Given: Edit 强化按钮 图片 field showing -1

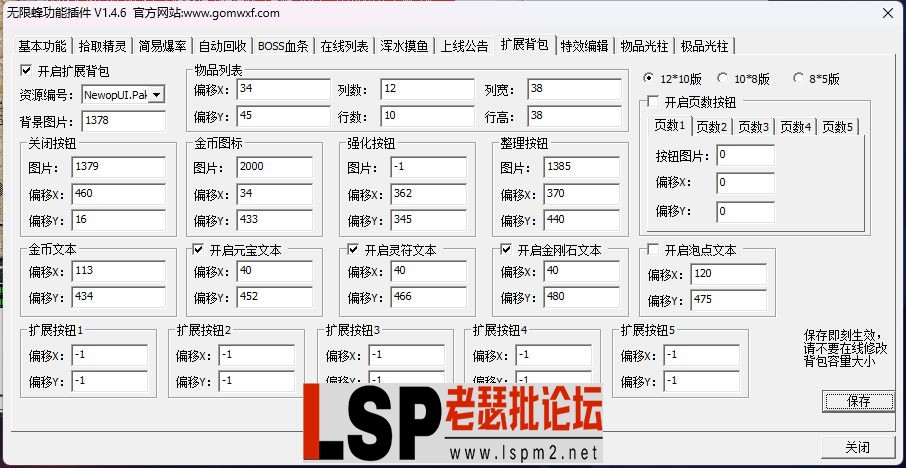Looking at the screenshot, I should coord(429,168).
